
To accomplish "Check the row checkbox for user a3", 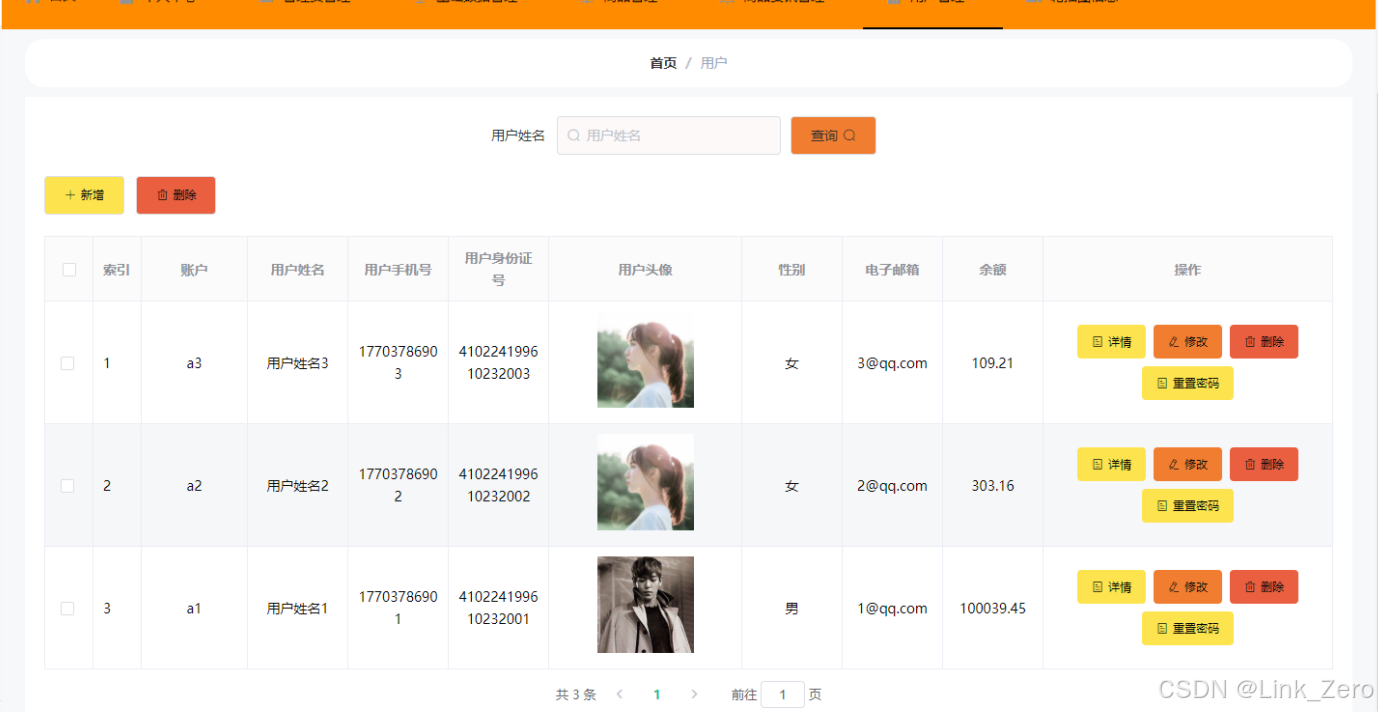I will pyautogui.click(x=67, y=363).
